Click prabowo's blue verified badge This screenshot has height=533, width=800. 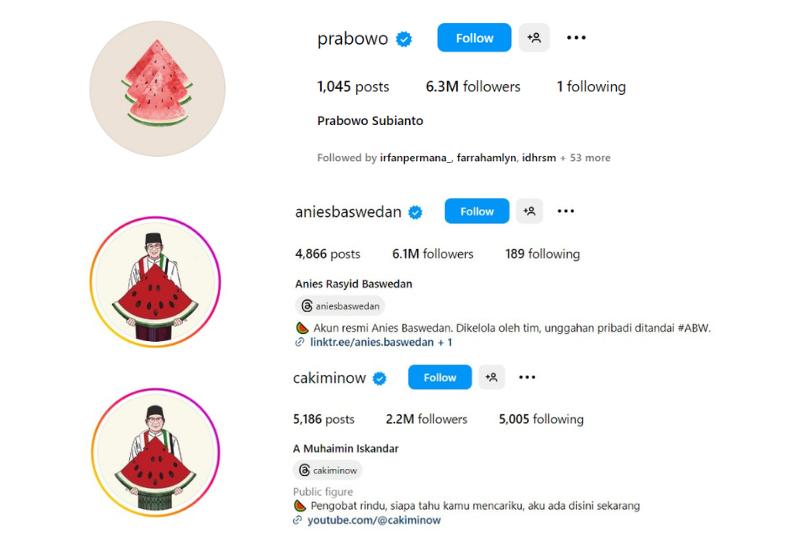404,39
